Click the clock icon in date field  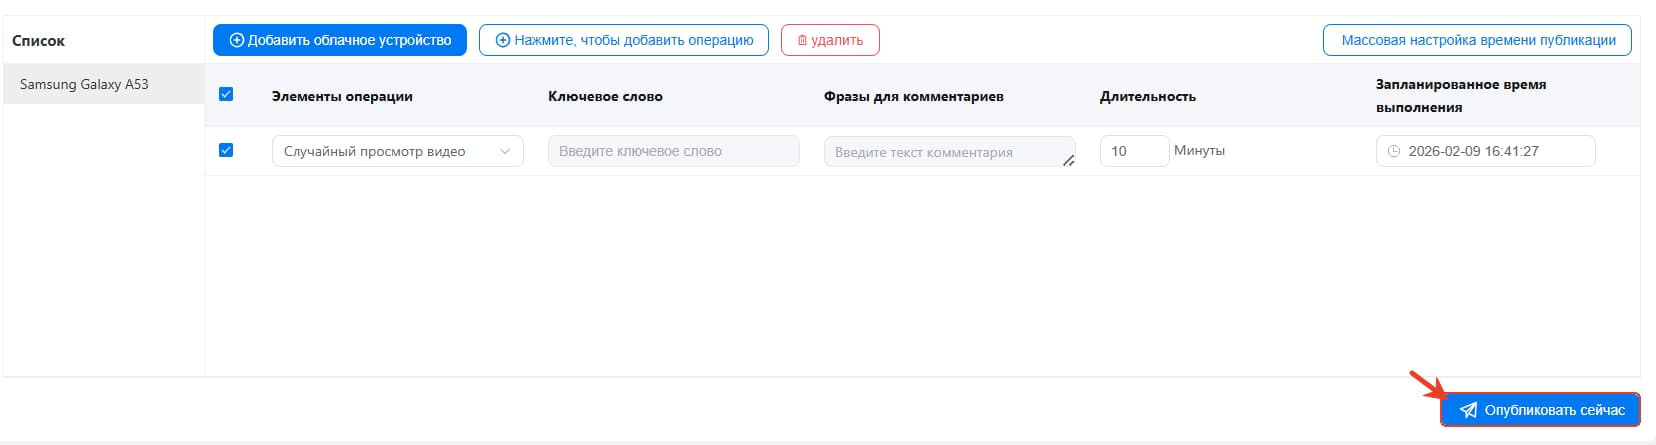[1394, 151]
